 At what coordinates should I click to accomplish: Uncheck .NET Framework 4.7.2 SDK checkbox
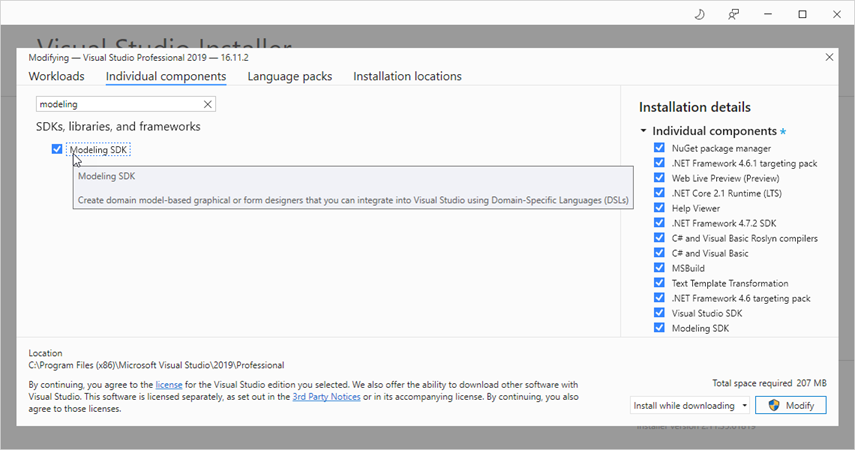click(x=659, y=223)
